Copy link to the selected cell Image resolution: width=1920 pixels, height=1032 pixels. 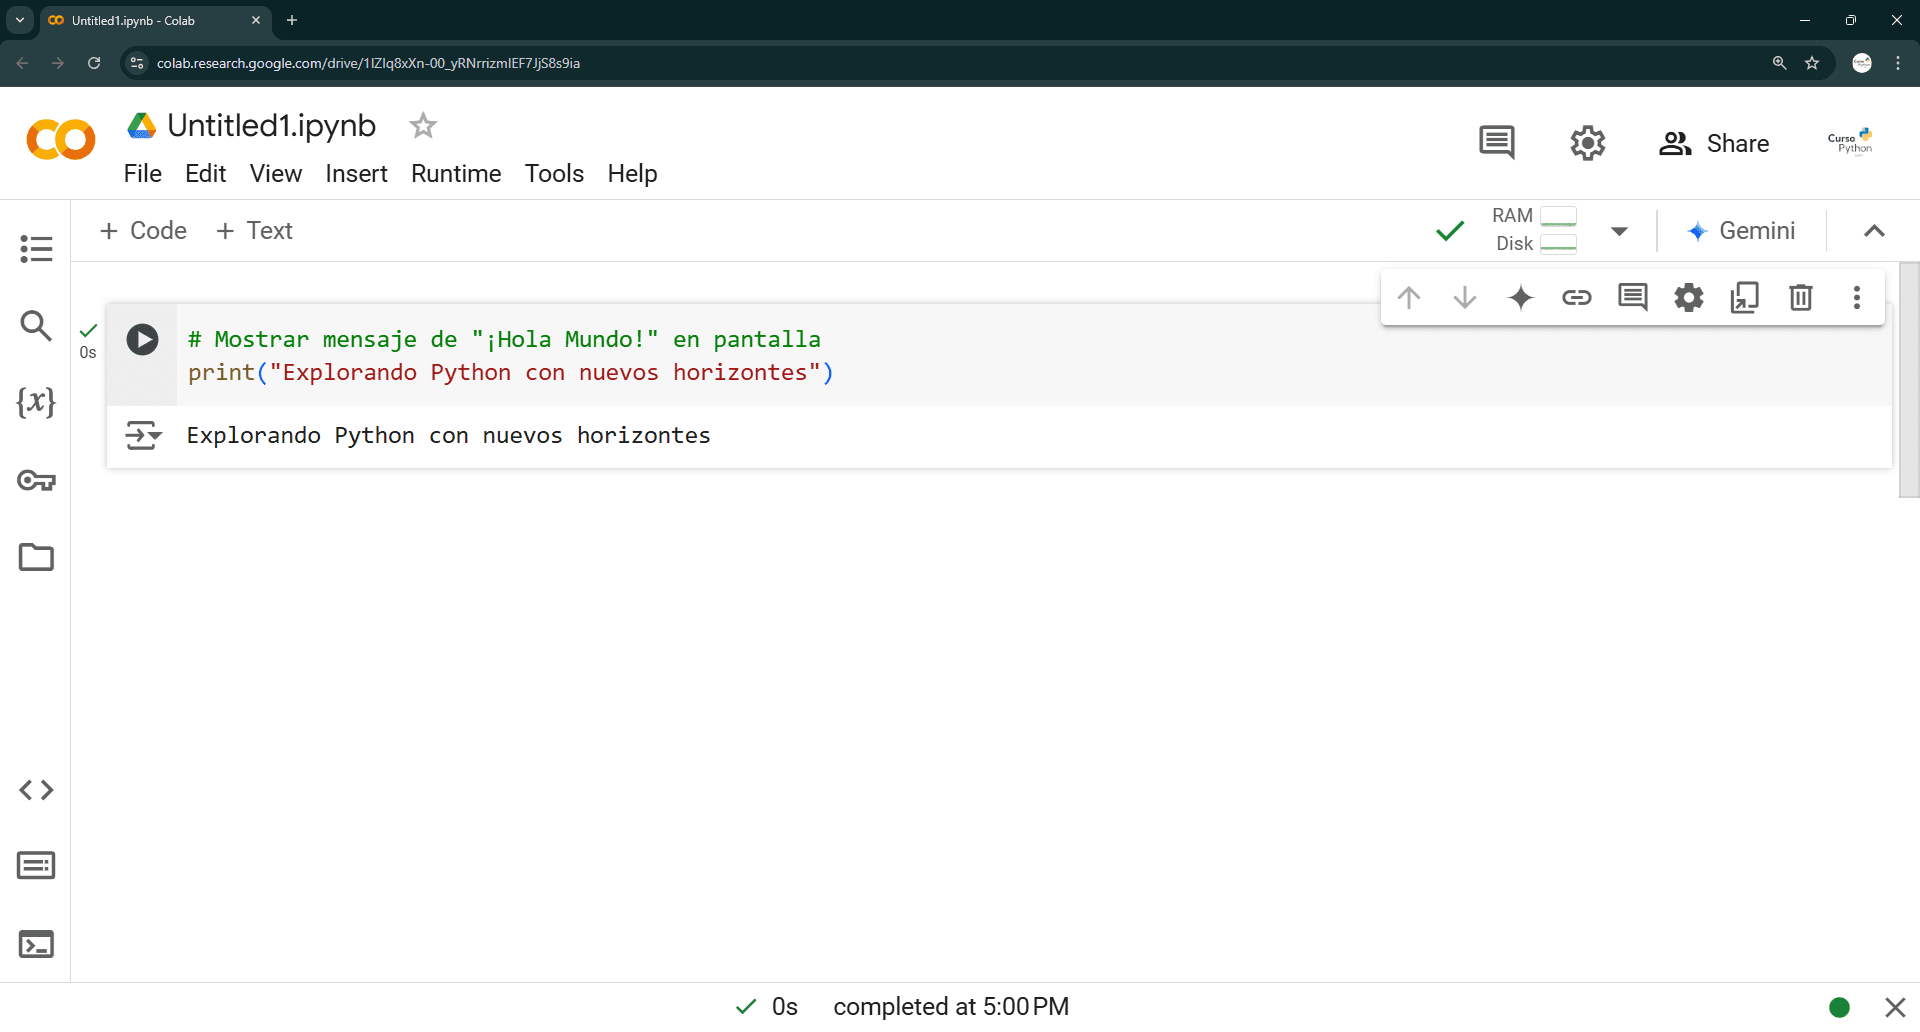click(x=1576, y=297)
